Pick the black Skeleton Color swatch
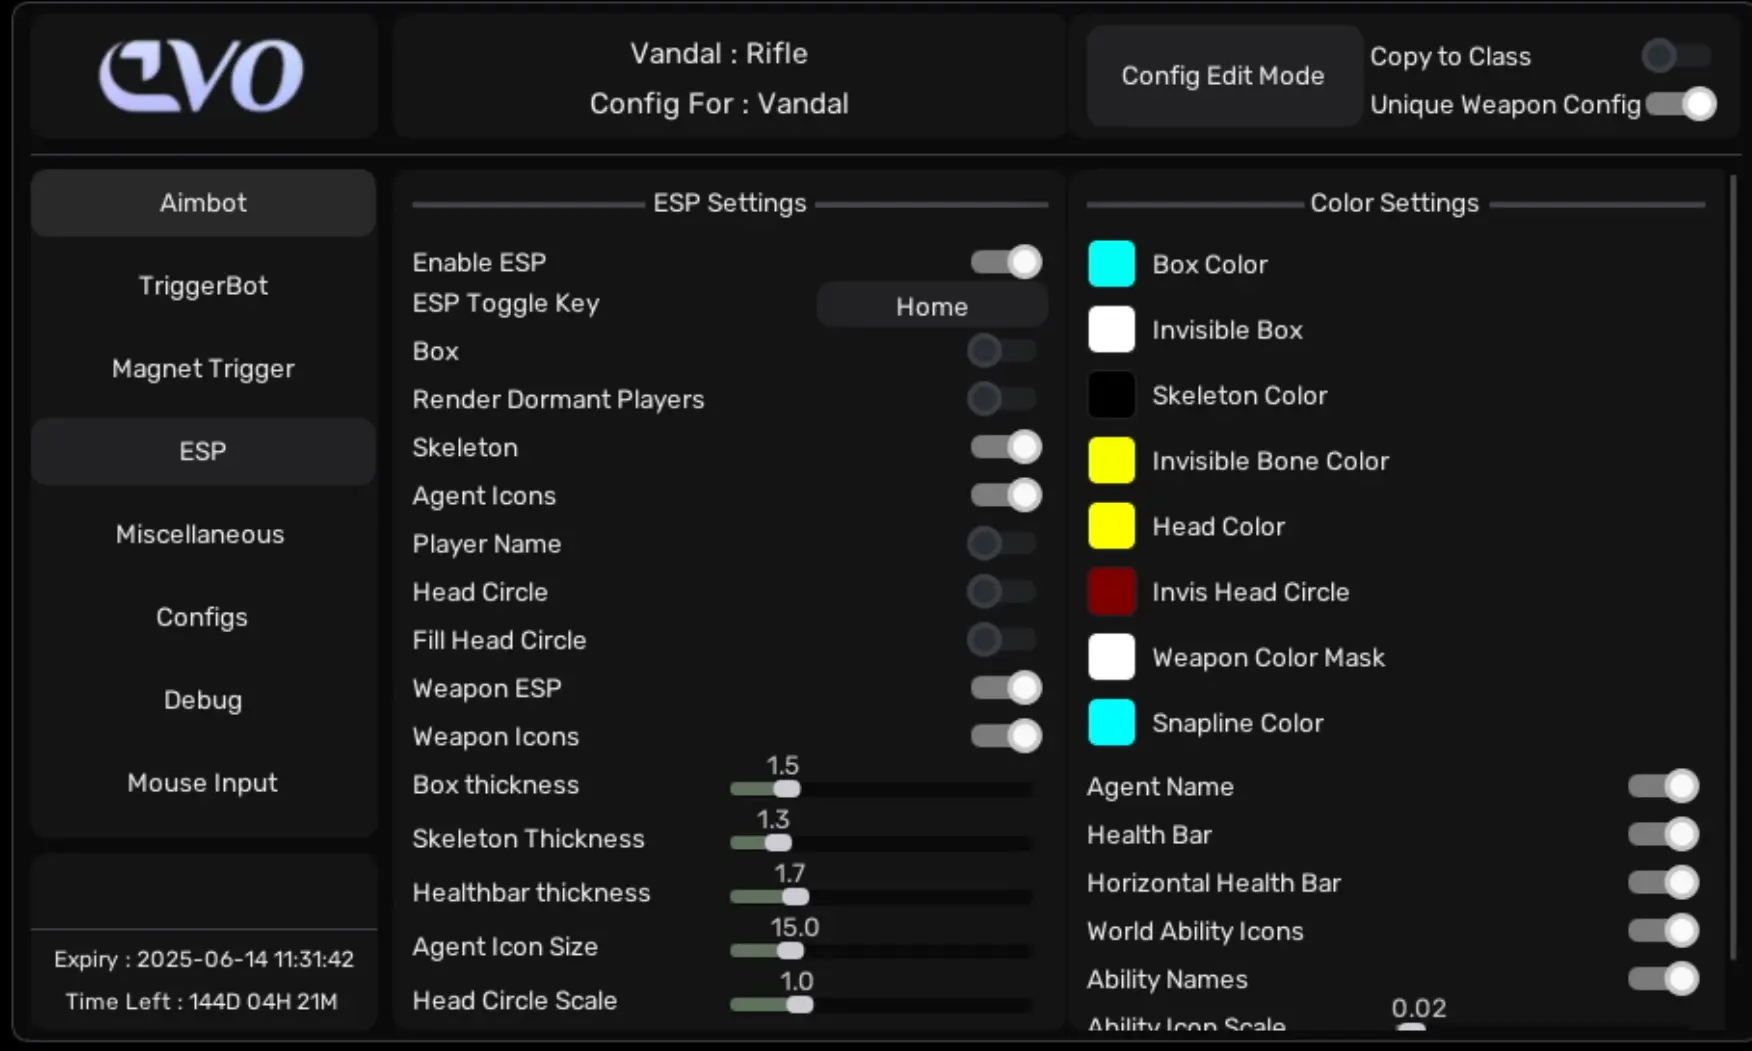The image size is (1752, 1051). click(x=1111, y=395)
